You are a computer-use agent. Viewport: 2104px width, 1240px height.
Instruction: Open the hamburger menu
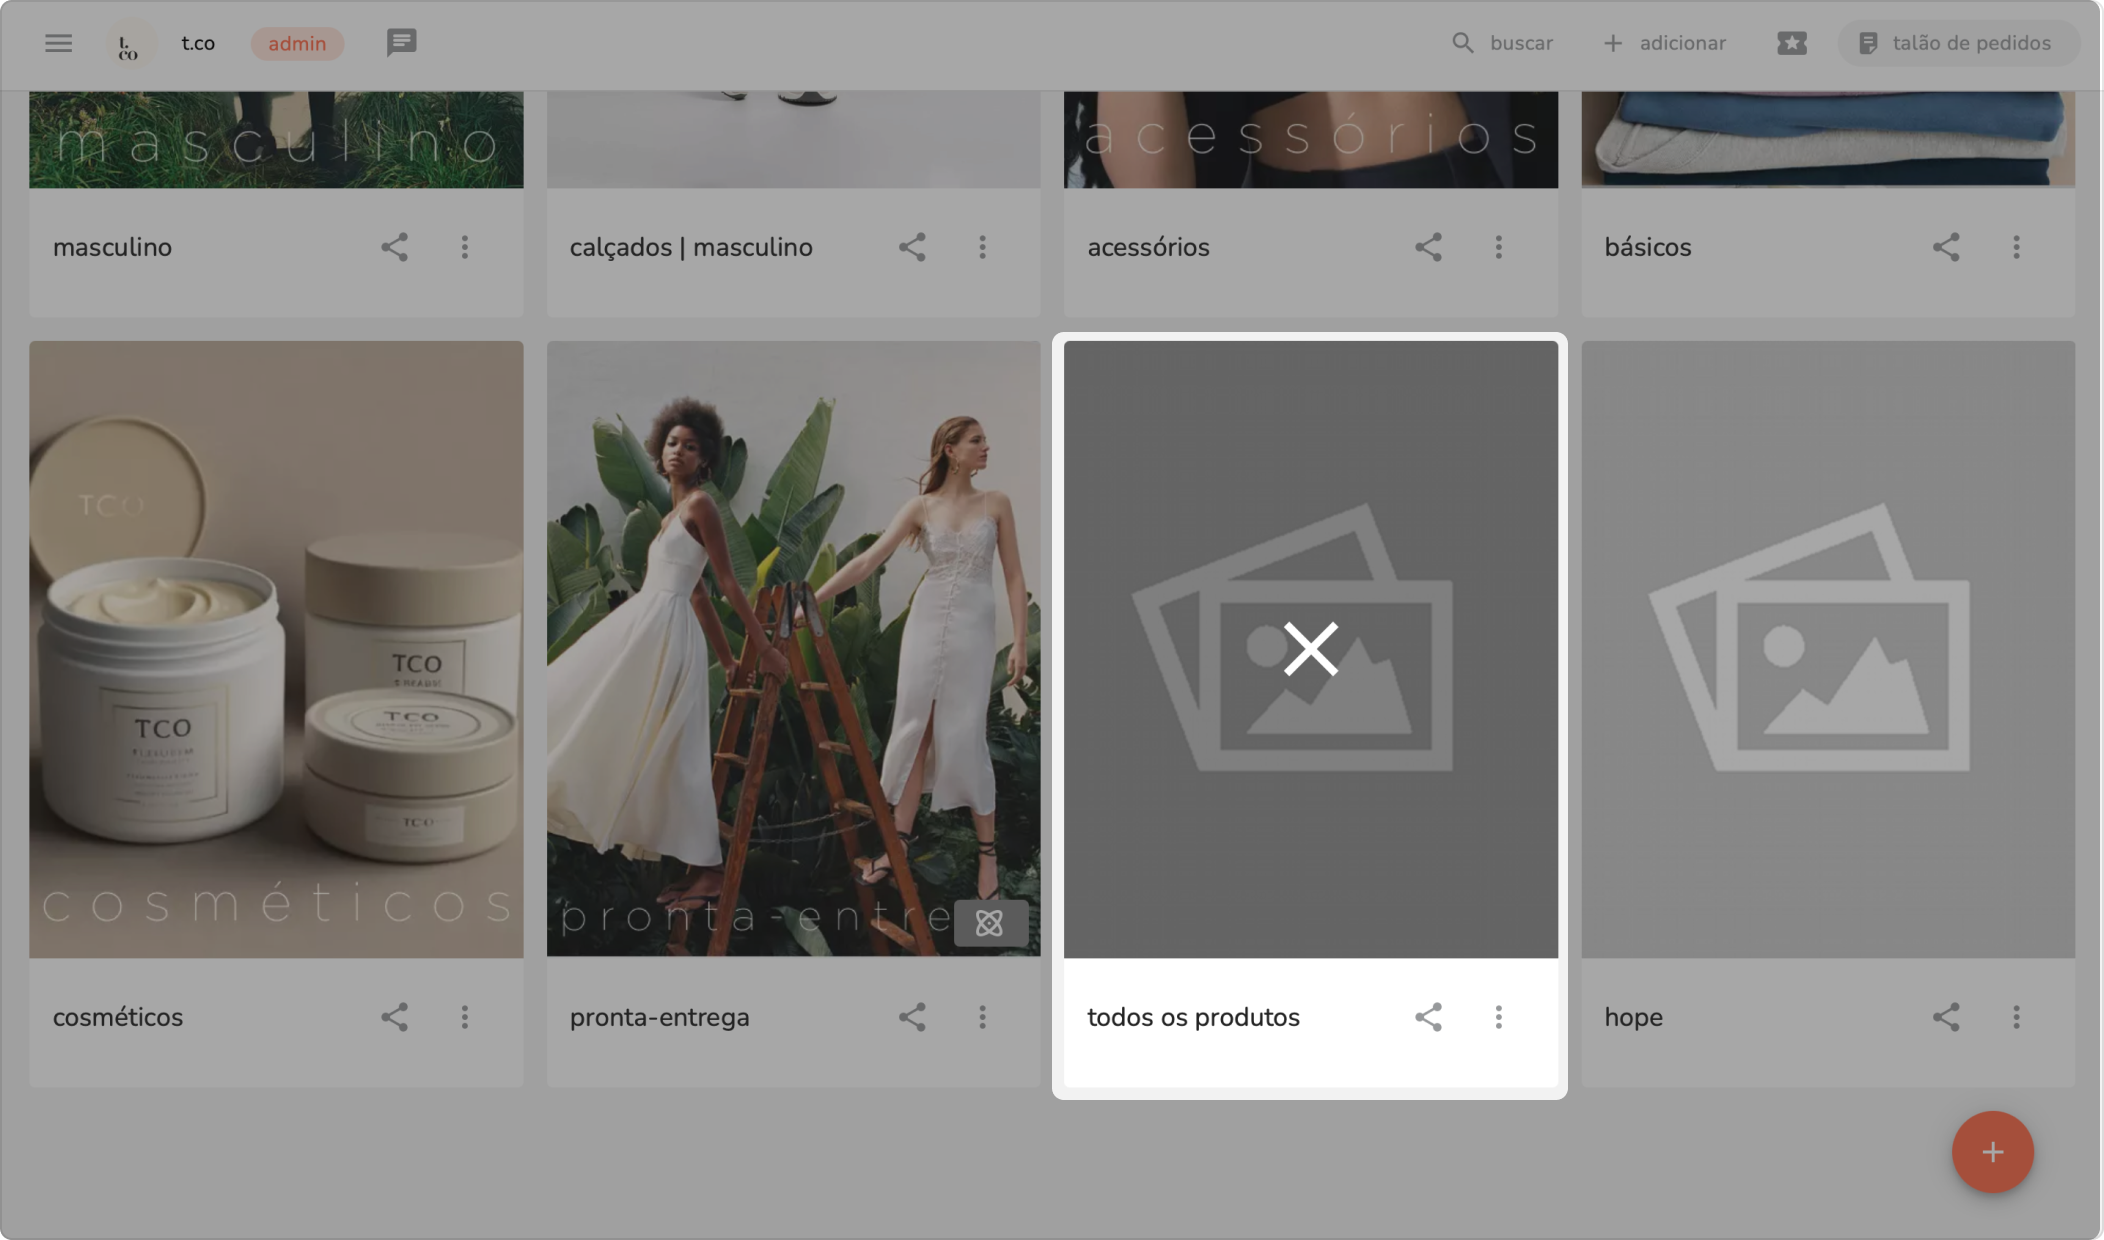pos(58,43)
